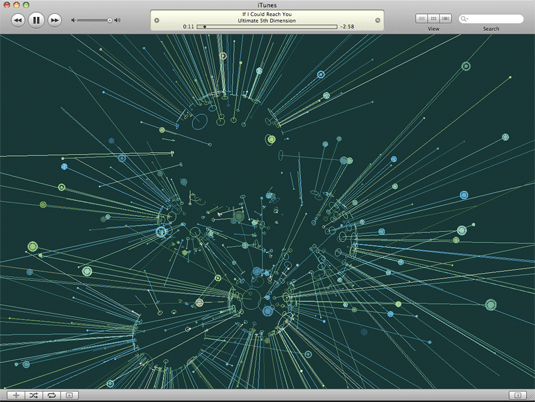Click inside the Search field

[x=491, y=19]
